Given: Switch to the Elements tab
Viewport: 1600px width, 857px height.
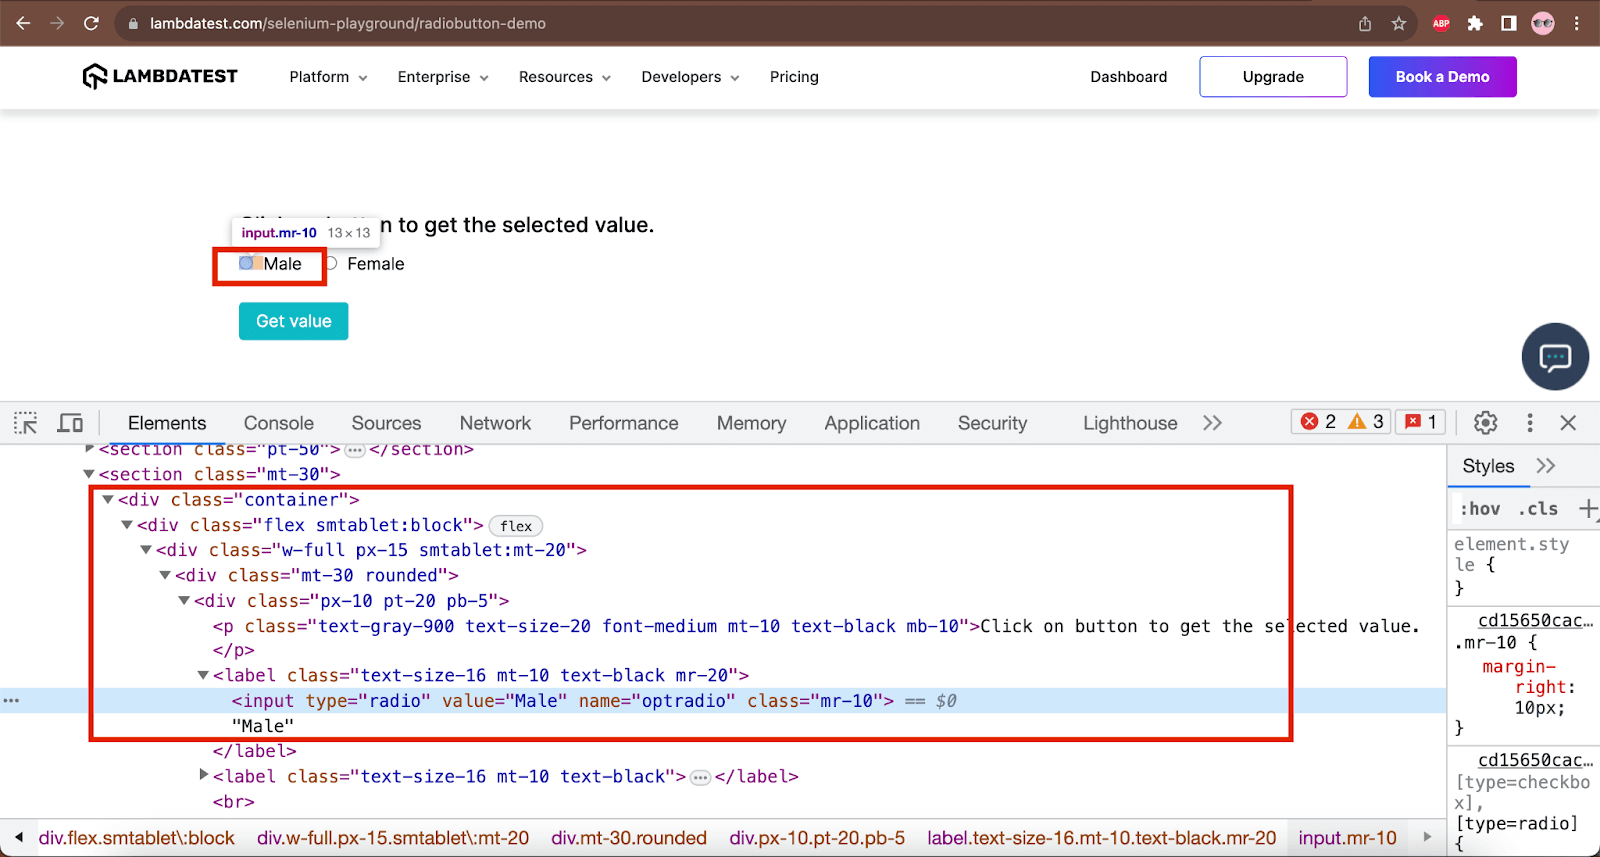Looking at the screenshot, I should tap(167, 423).
